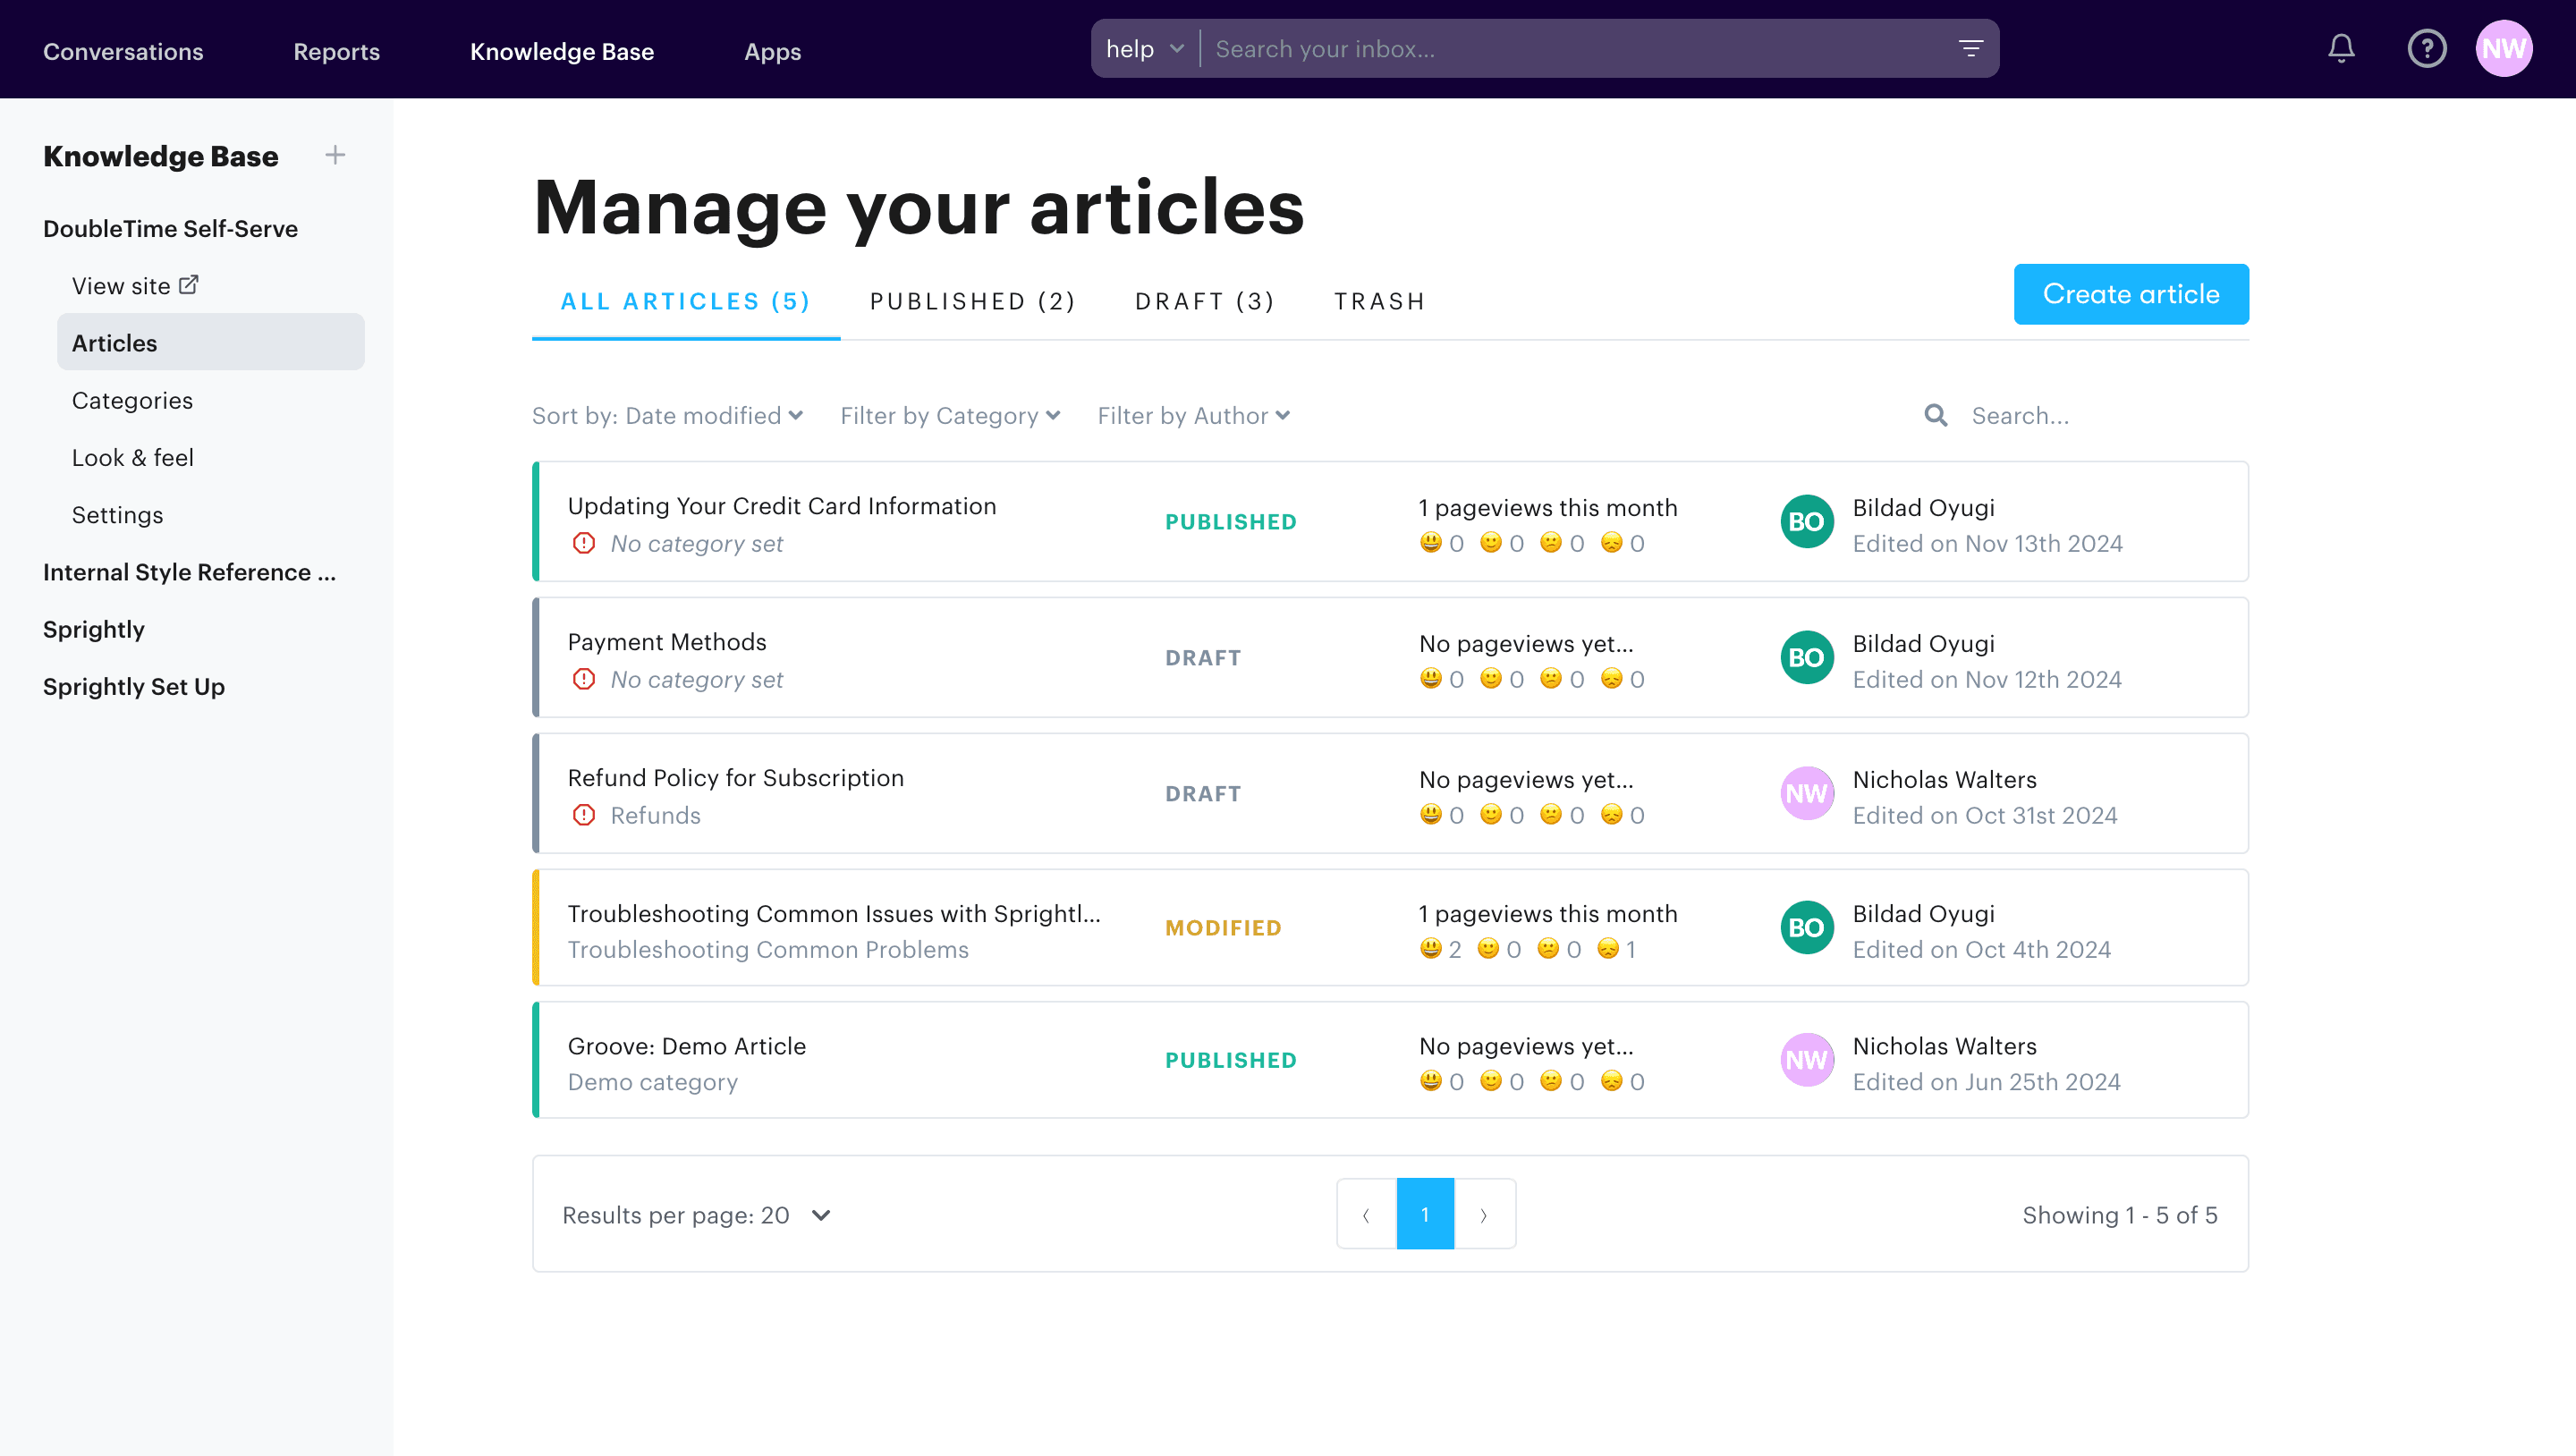Go to next page with right arrow

pyautogui.click(x=1484, y=1214)
